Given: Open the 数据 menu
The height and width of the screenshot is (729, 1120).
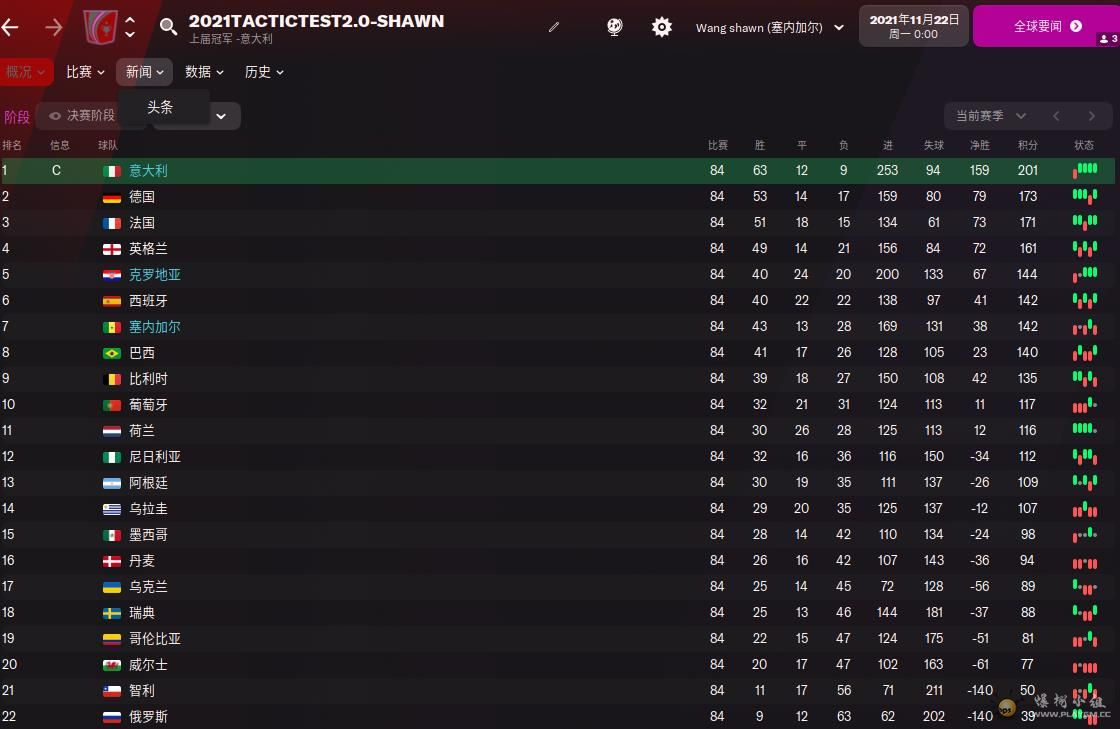Looking at the screenshot, I should point(204,72).
